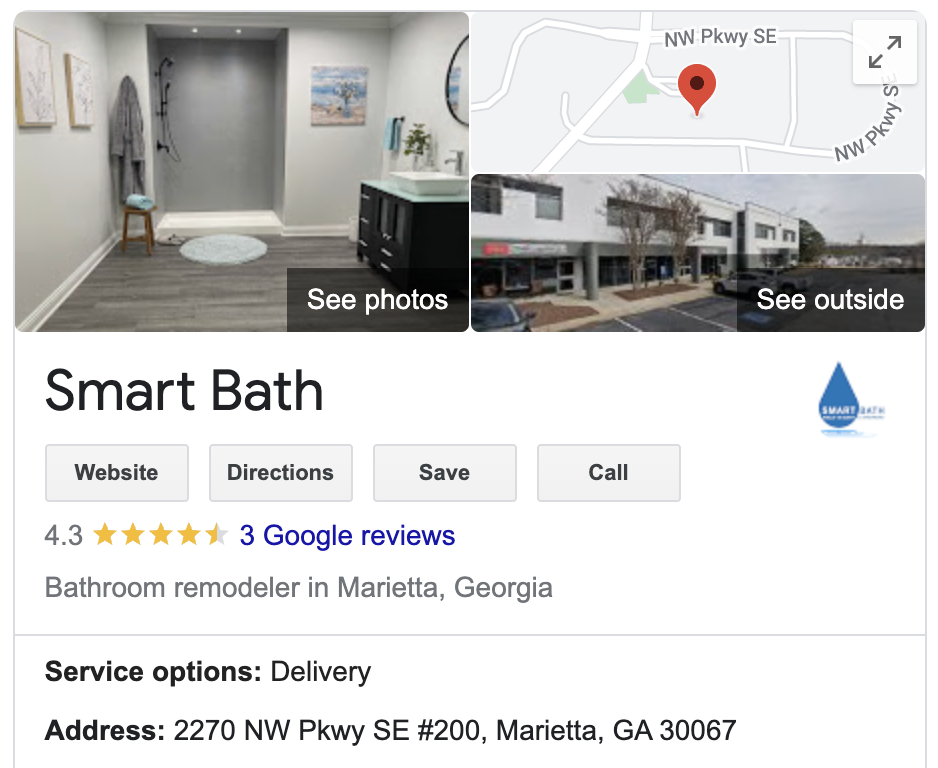Click the gold star rating icons

coord(160,535)
